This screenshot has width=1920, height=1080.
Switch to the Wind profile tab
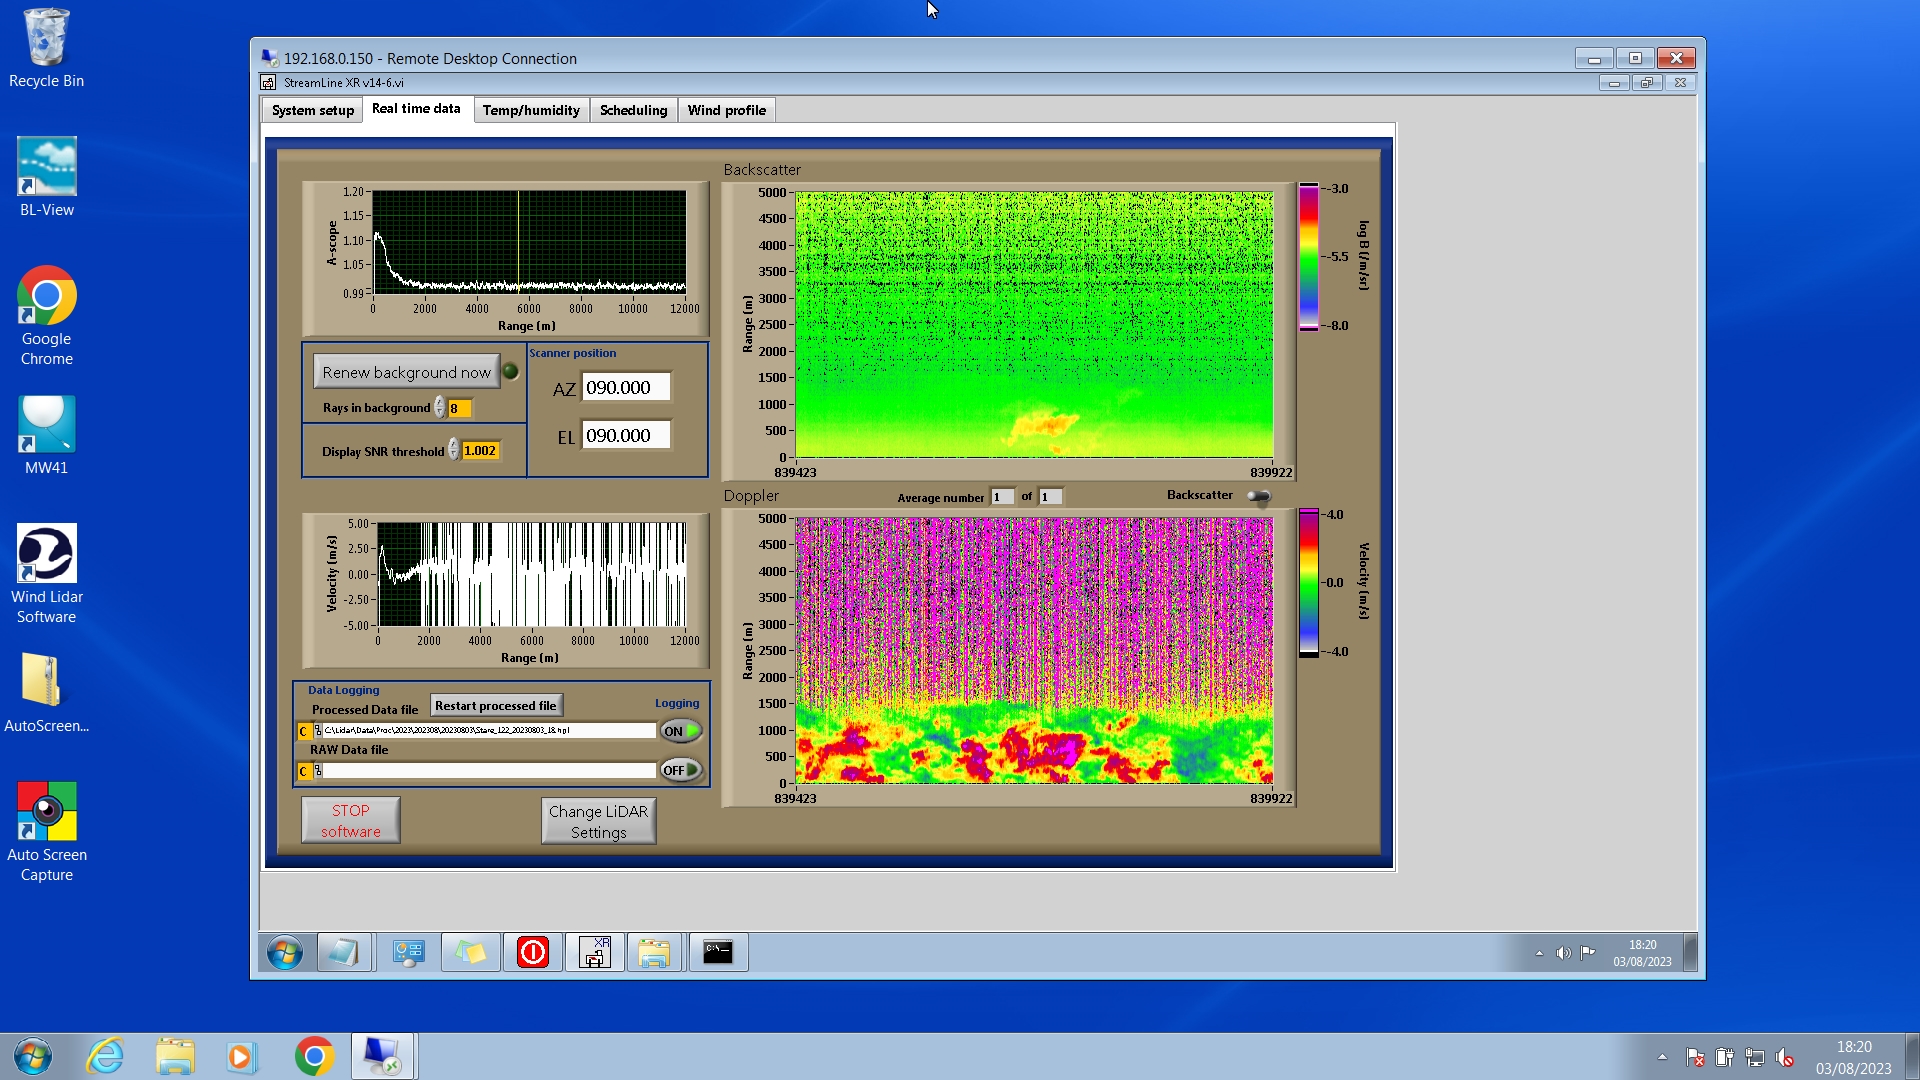726,110
